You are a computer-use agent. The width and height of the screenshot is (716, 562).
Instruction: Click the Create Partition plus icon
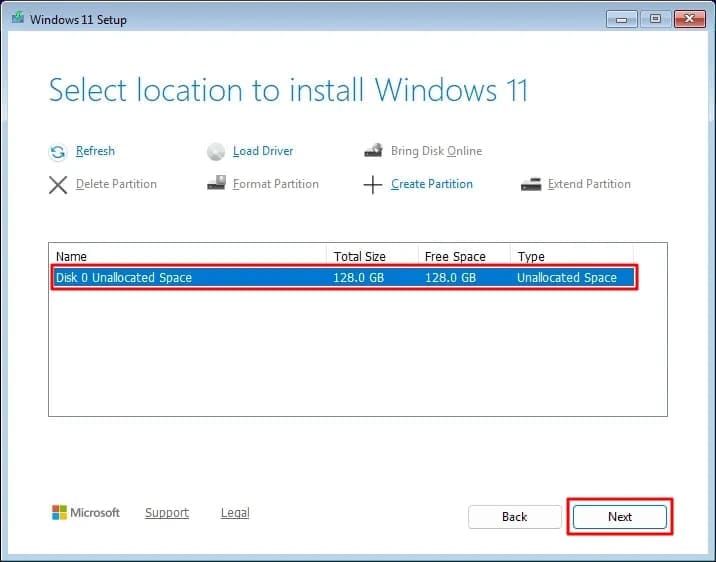tap(373, 185)
